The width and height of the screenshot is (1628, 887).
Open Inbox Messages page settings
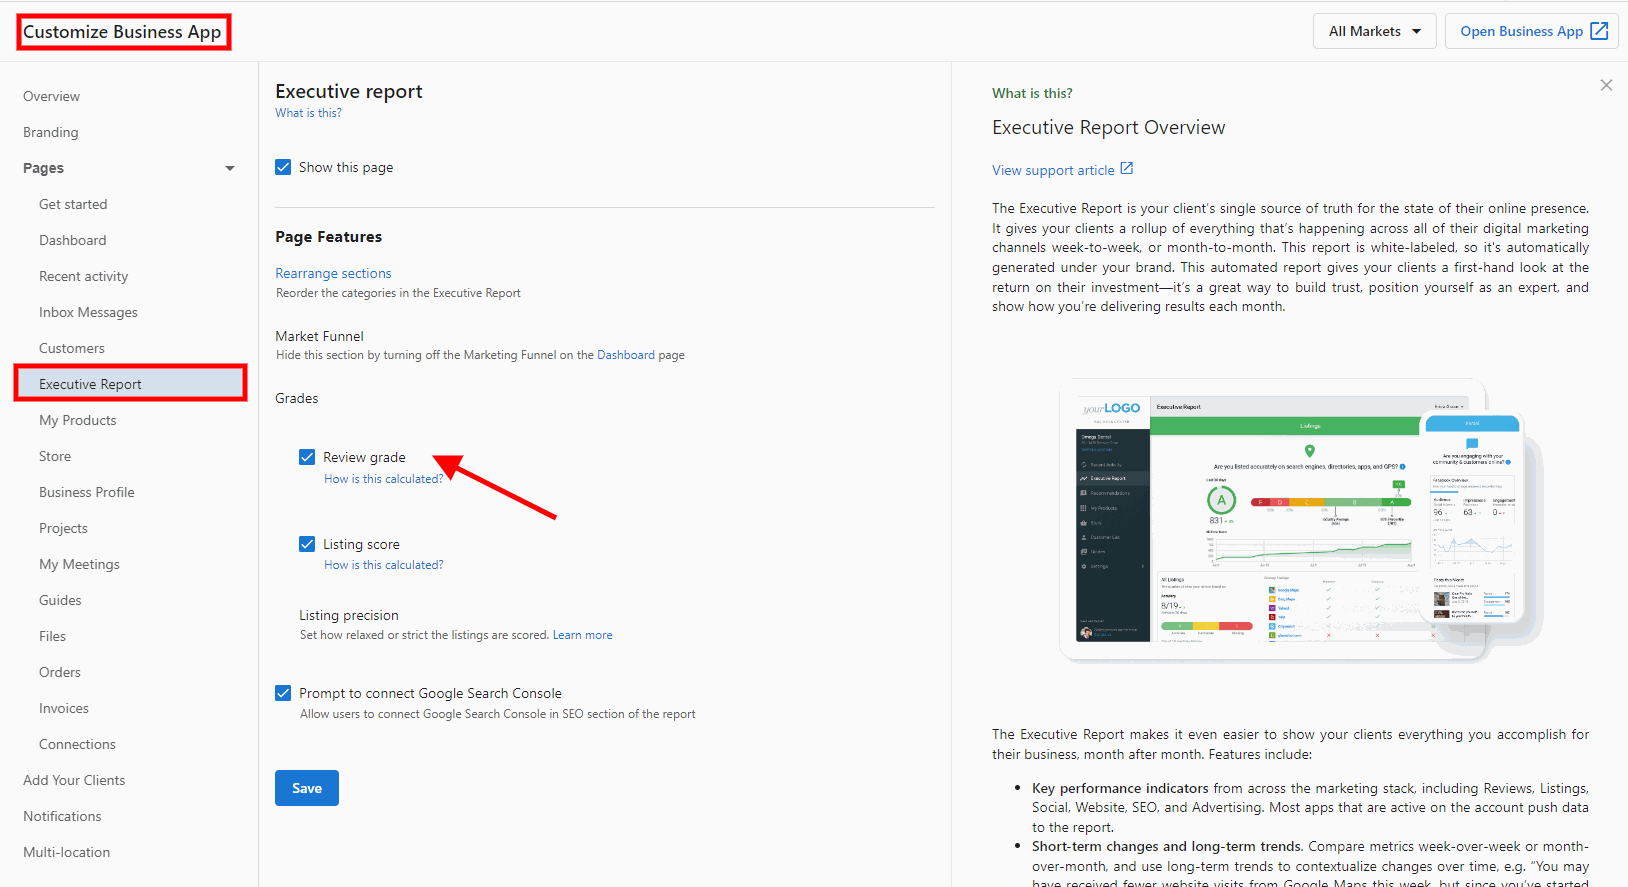pyautogui.click(x=89, y=312)
